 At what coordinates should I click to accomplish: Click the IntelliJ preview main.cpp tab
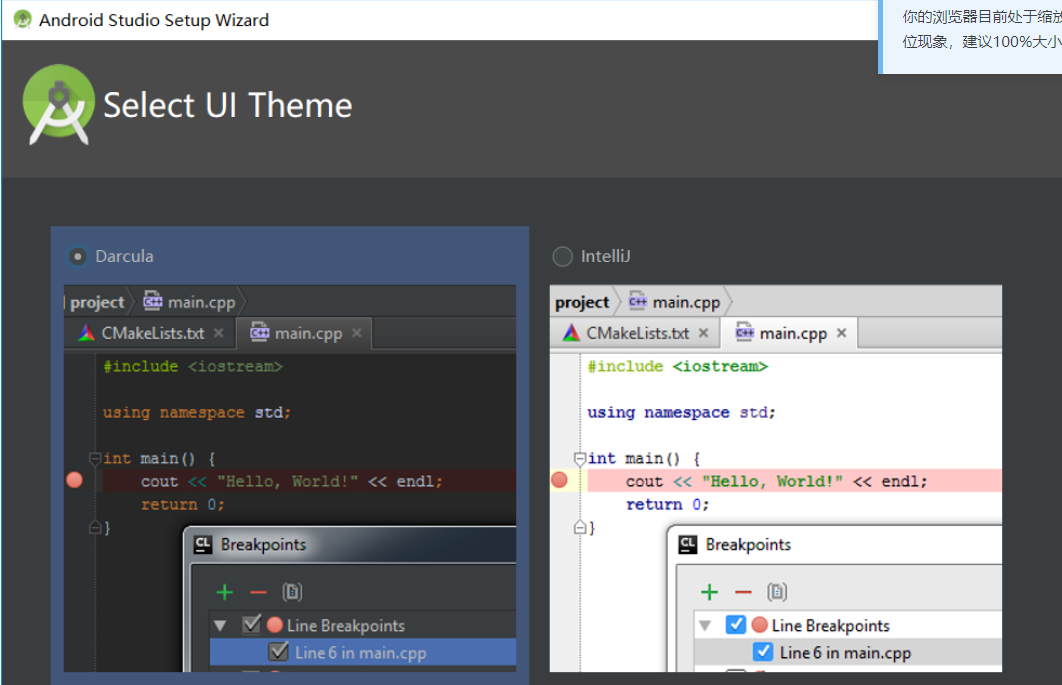[x=789, y=333]
